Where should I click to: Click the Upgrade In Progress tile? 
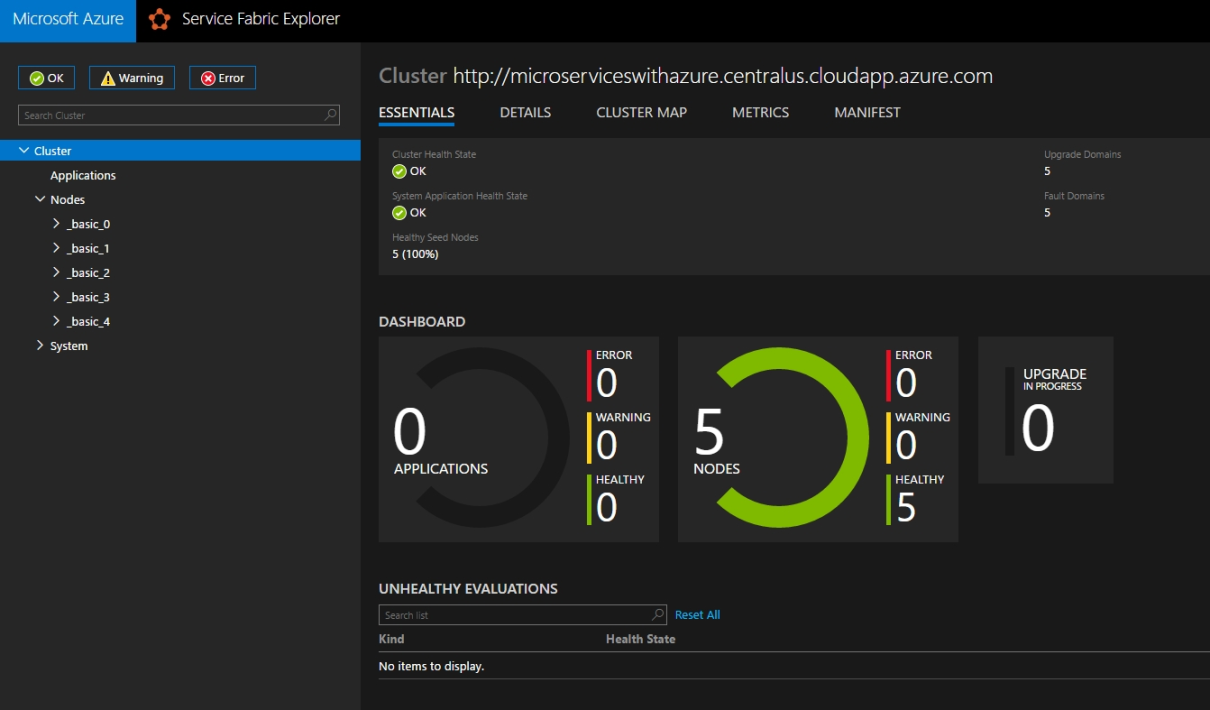pyautogui.click(x=1045, y=410)
